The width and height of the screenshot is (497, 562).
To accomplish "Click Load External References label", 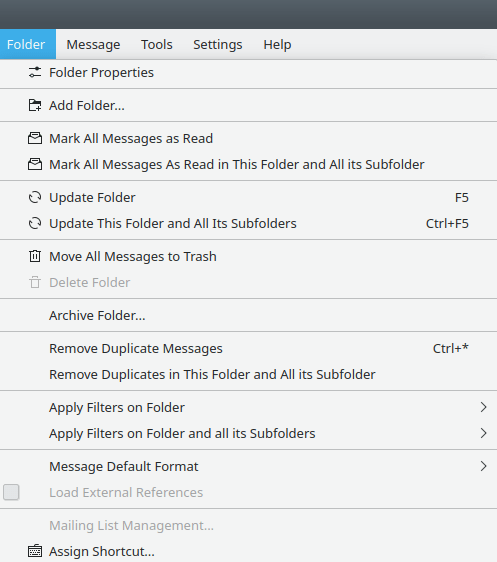I will 126,492.
